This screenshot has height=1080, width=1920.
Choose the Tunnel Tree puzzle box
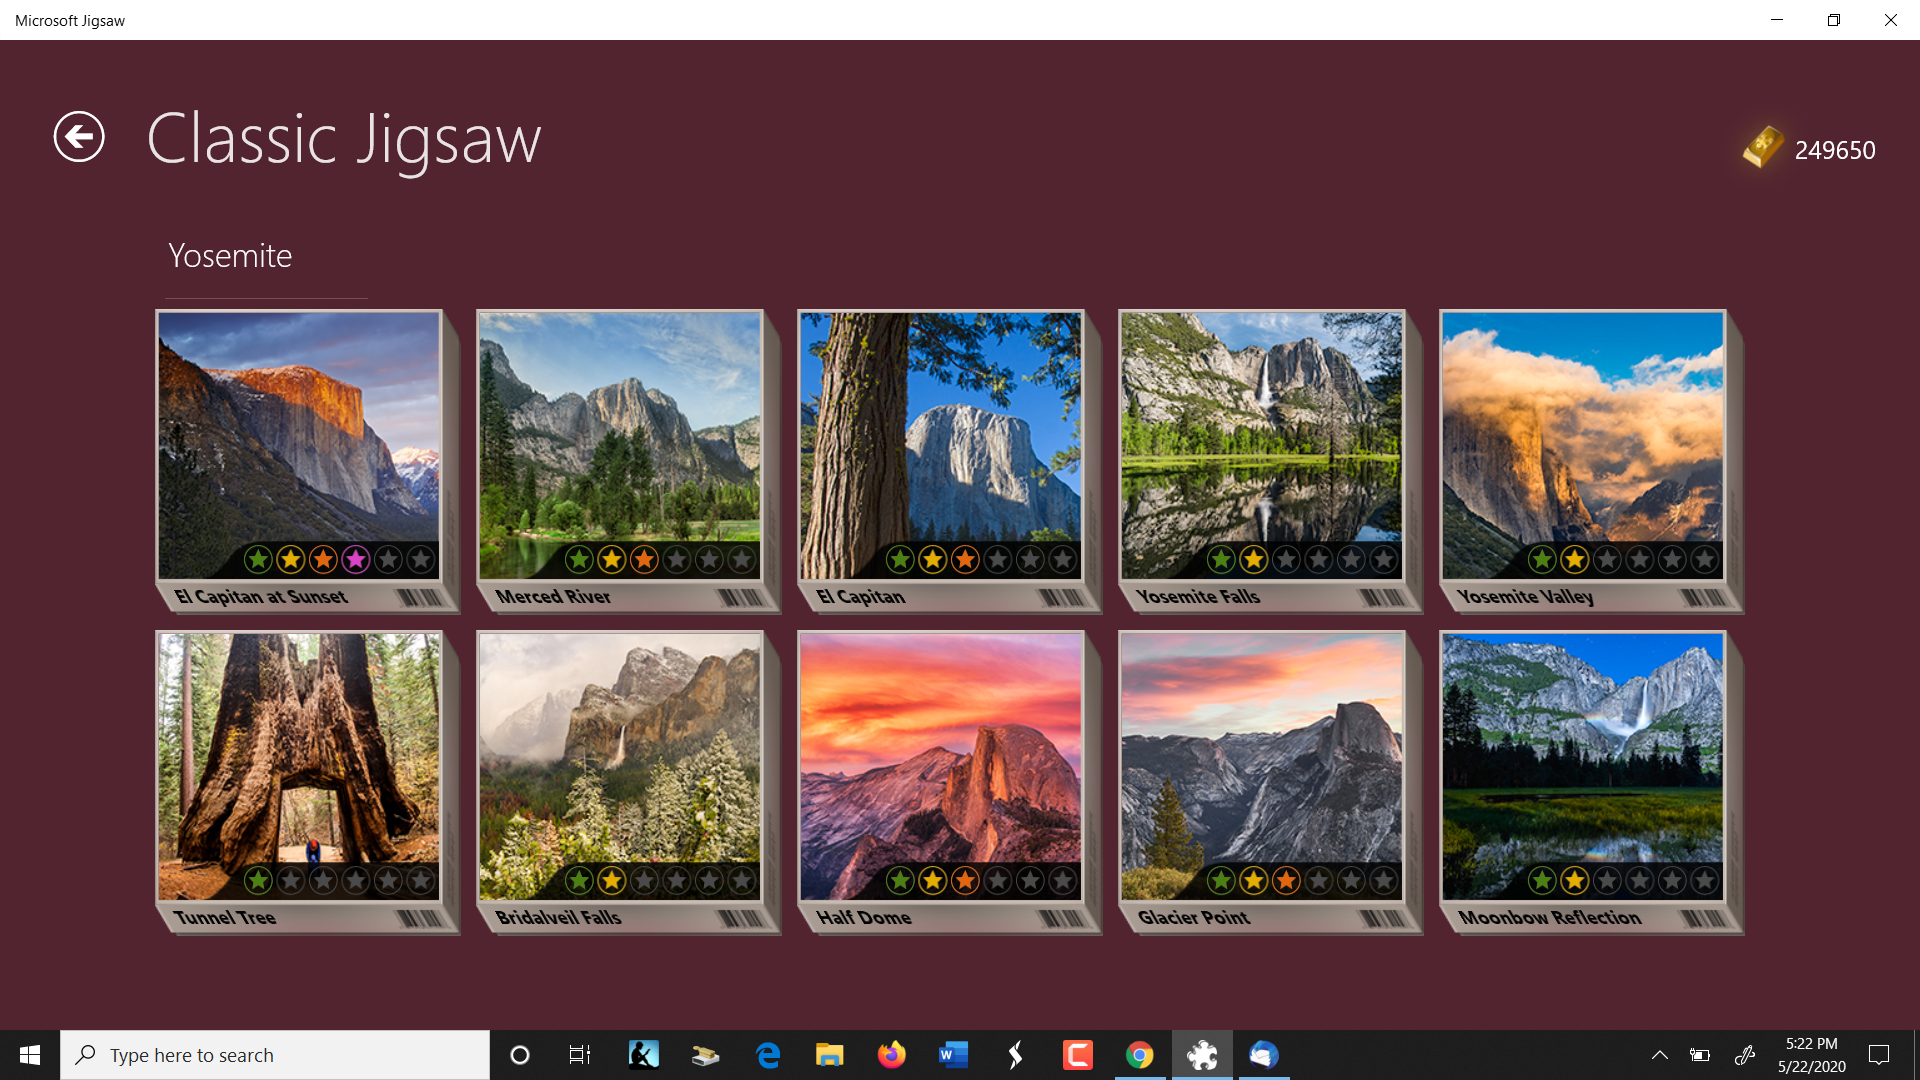298,760
